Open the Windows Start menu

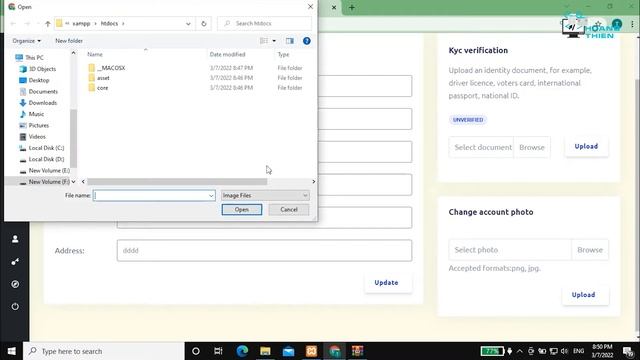11,351
